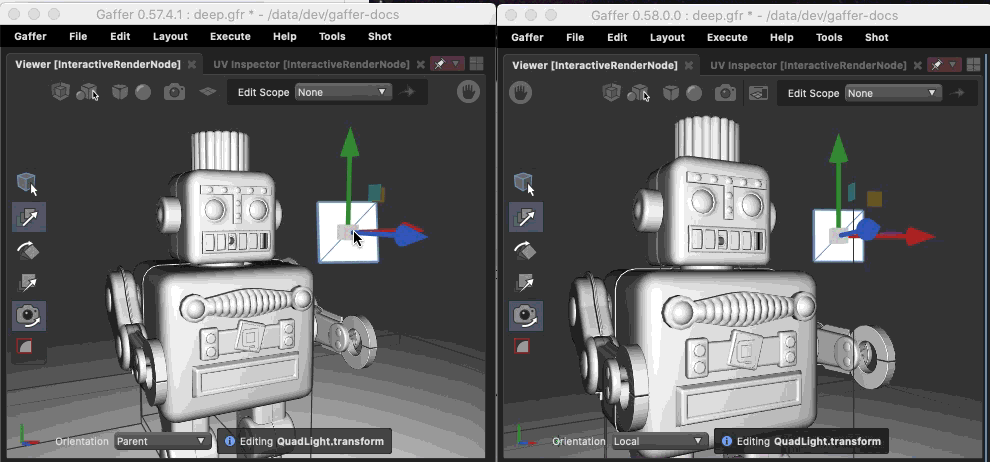The height and width of the screenshot is (462, 990).
Task: Open camera settings icon in 0.57.4.1 viewer toolbar
Action: tap(174, 92)
